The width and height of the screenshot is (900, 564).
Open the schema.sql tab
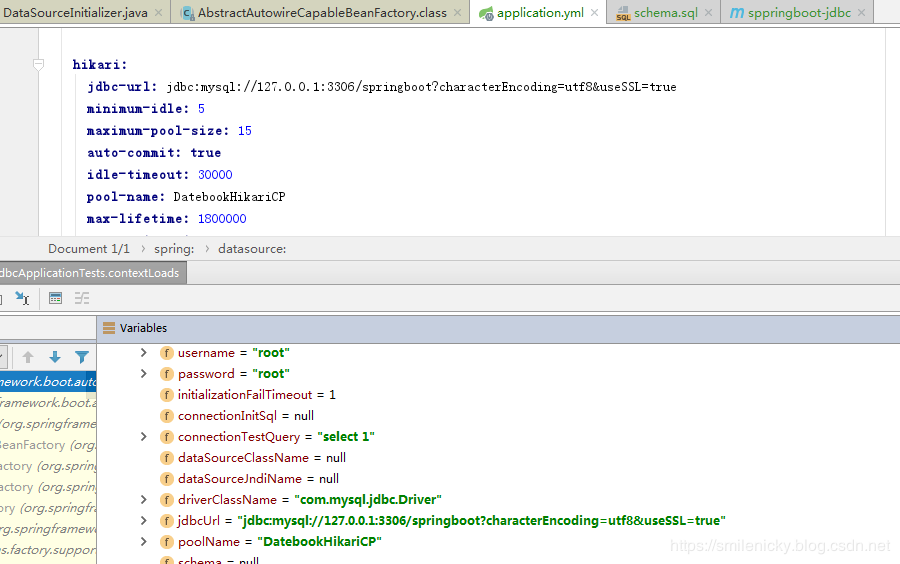[666, 13]
